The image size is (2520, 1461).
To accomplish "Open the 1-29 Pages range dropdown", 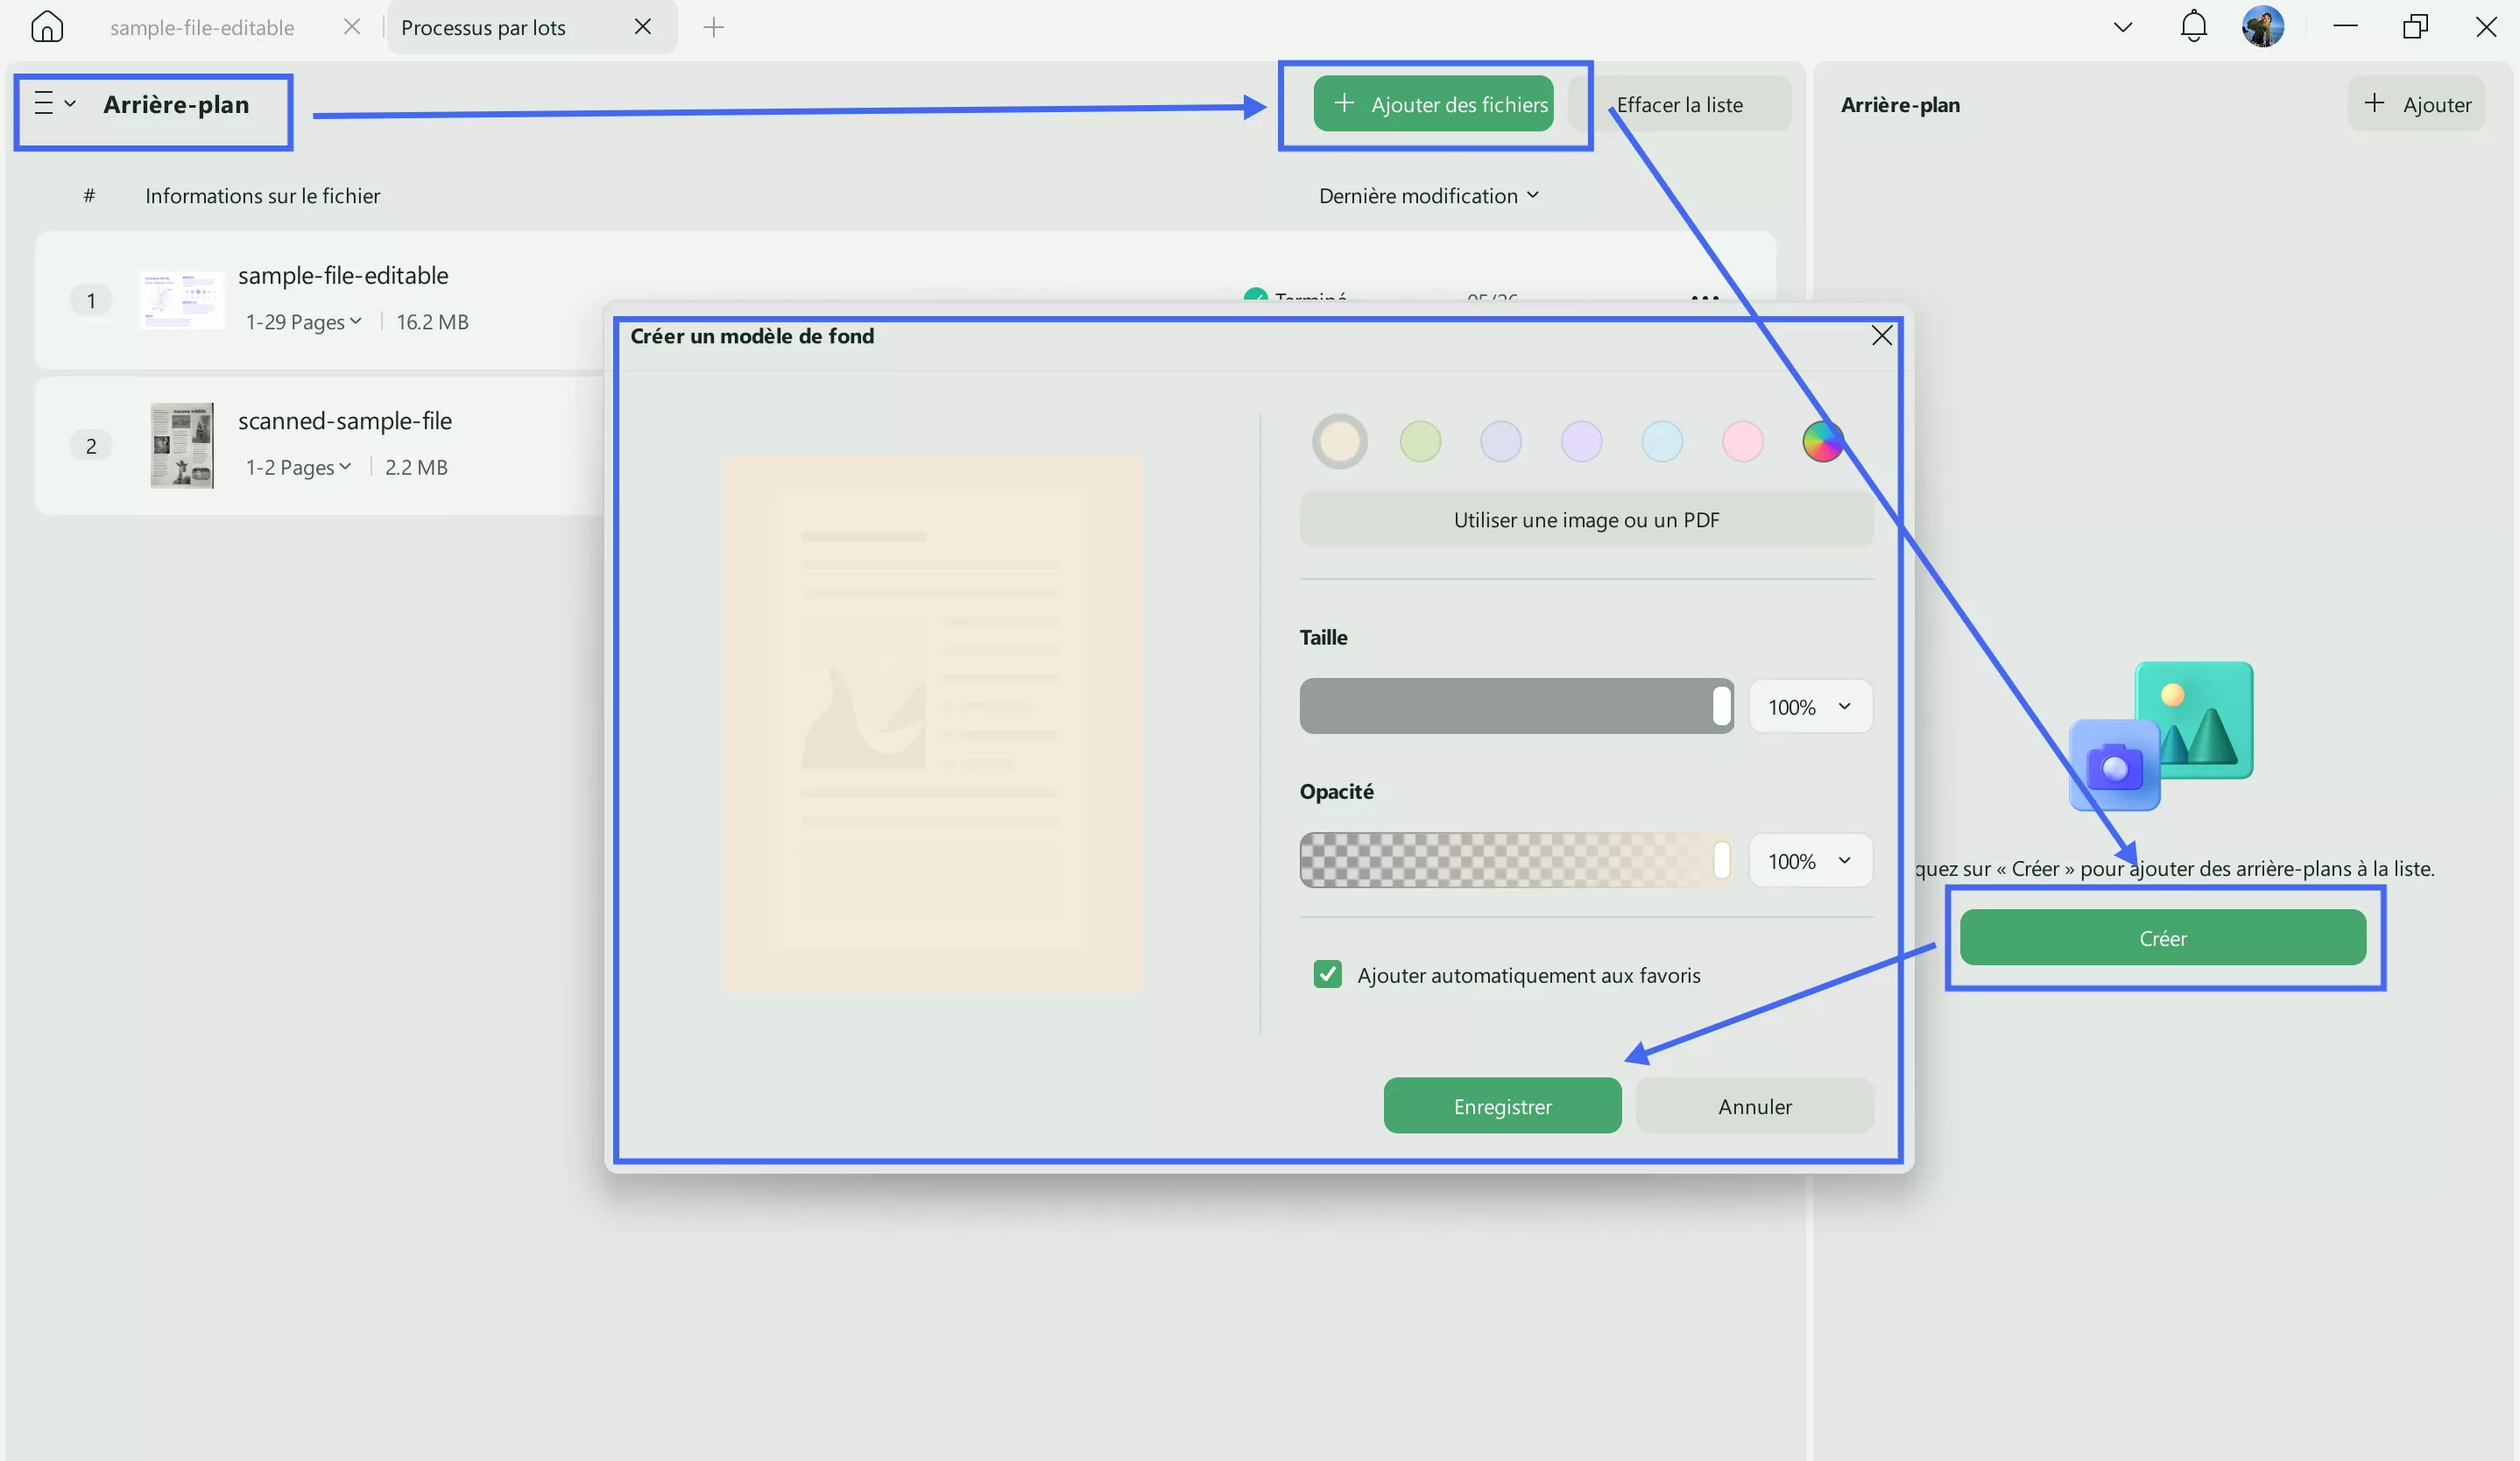I will [303, 321].
